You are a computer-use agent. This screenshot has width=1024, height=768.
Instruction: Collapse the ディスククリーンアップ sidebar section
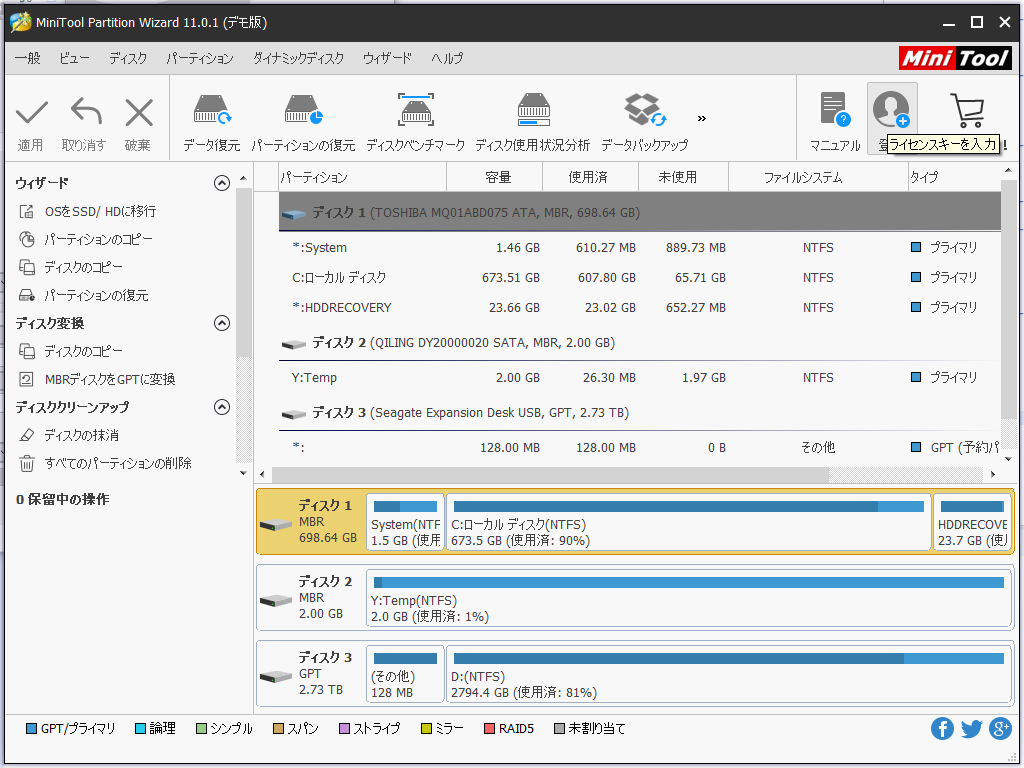click(x=222, y=408)
